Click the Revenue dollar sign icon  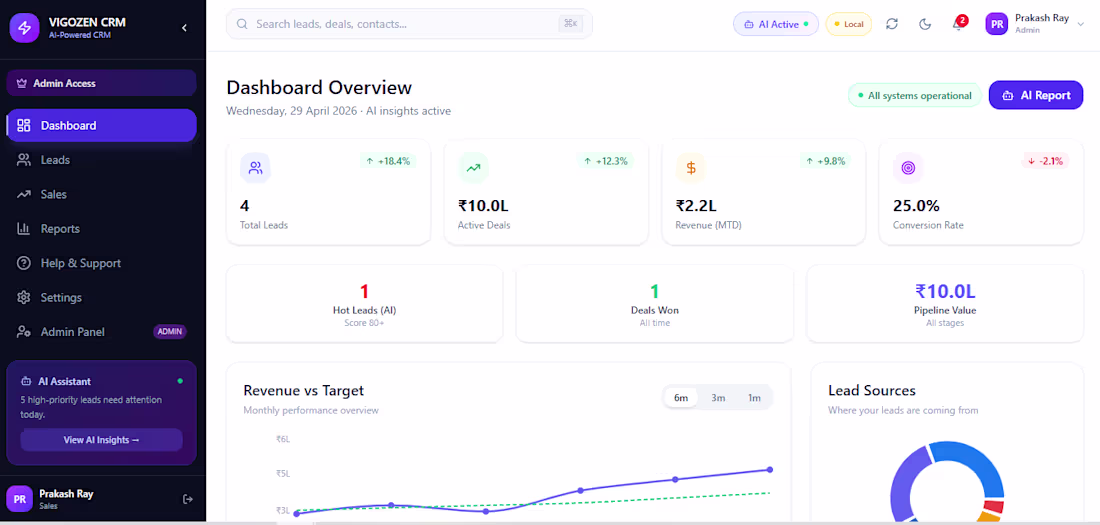click(691, 168)
